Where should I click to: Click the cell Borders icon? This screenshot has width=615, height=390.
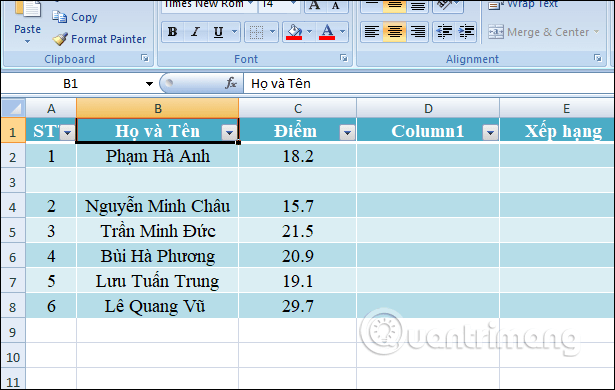click(x=257, y=32)
